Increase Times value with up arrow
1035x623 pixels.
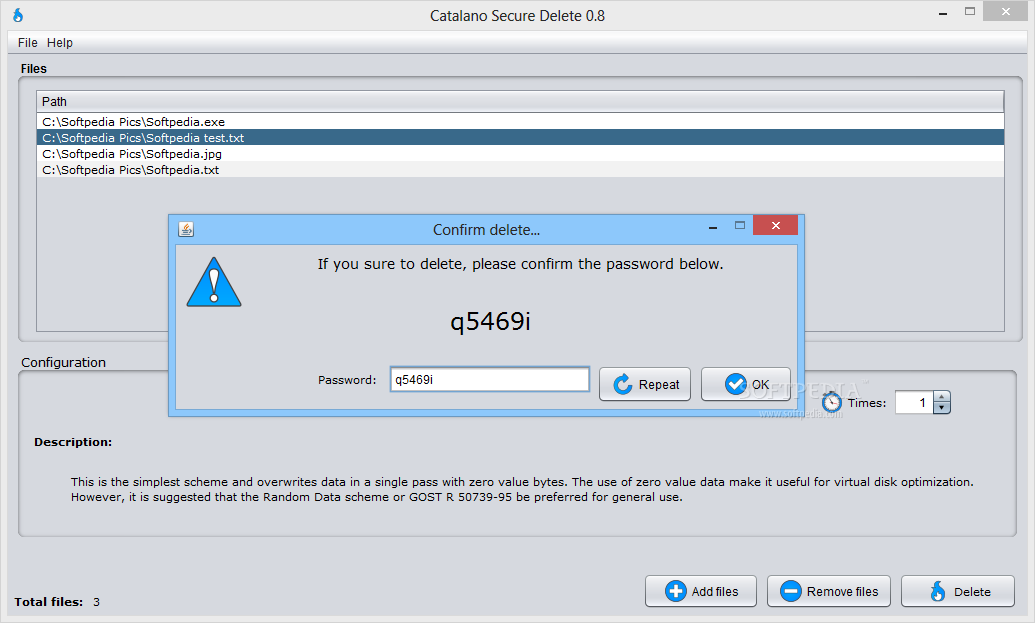pos(942,397)
